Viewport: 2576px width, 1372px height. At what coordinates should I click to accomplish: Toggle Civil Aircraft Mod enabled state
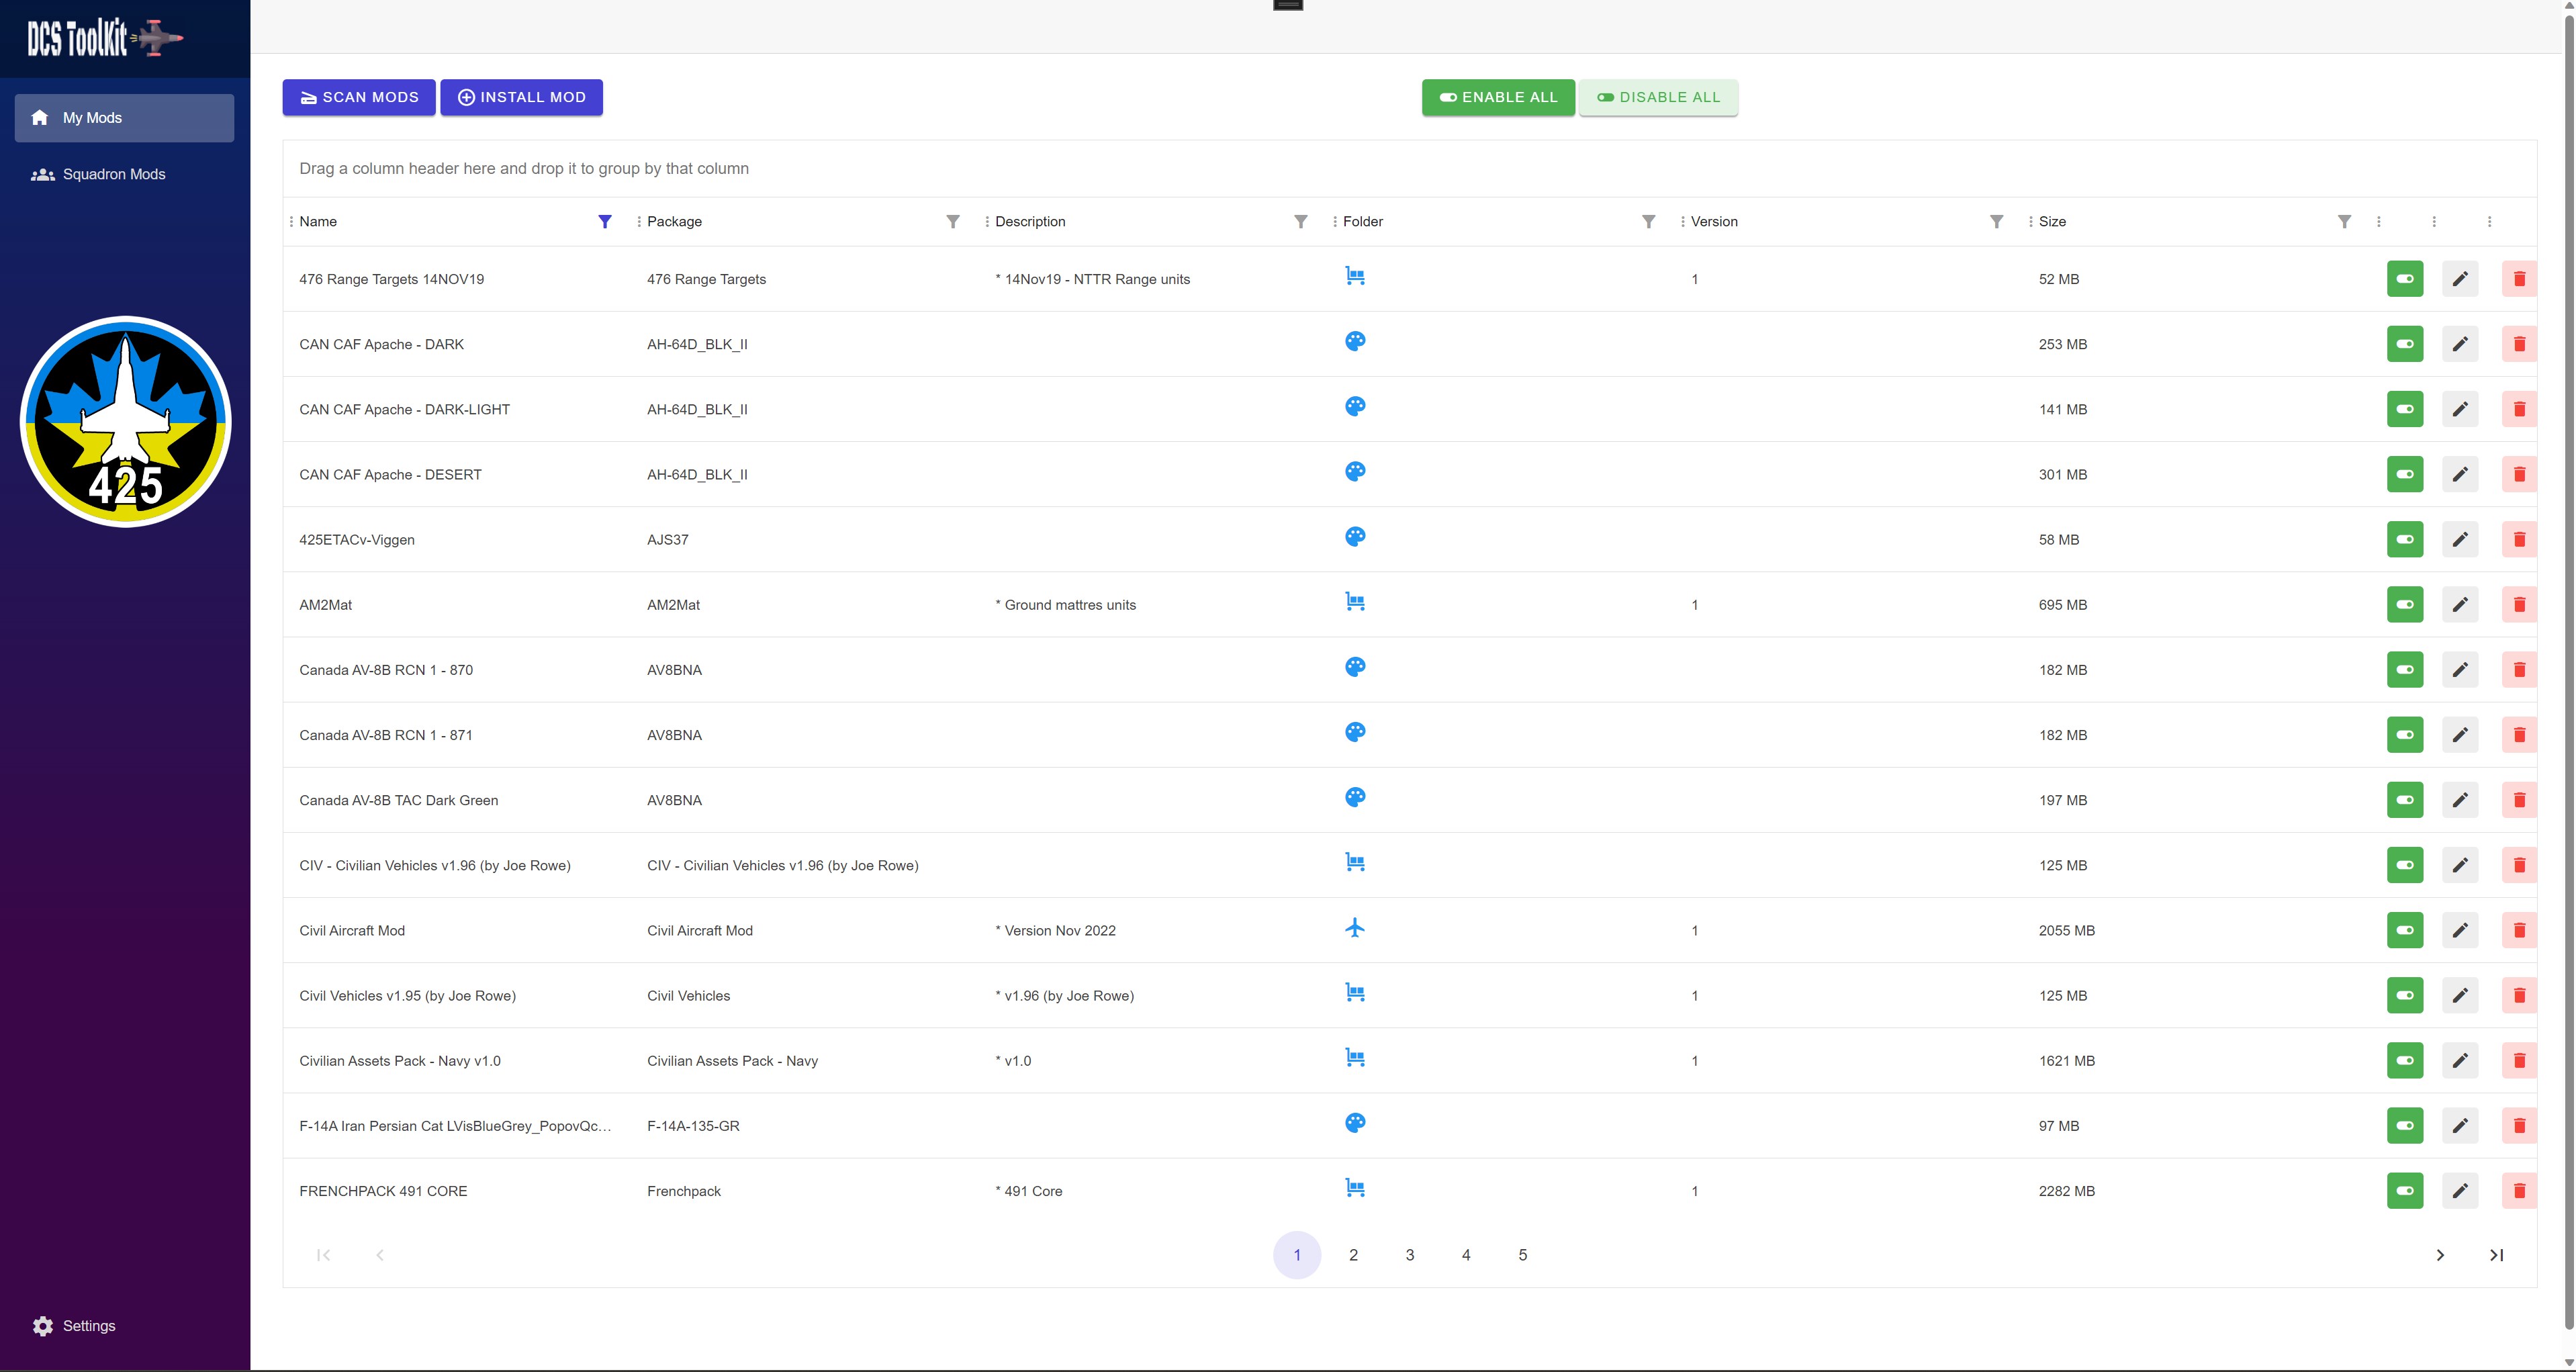click(2405, 930)
